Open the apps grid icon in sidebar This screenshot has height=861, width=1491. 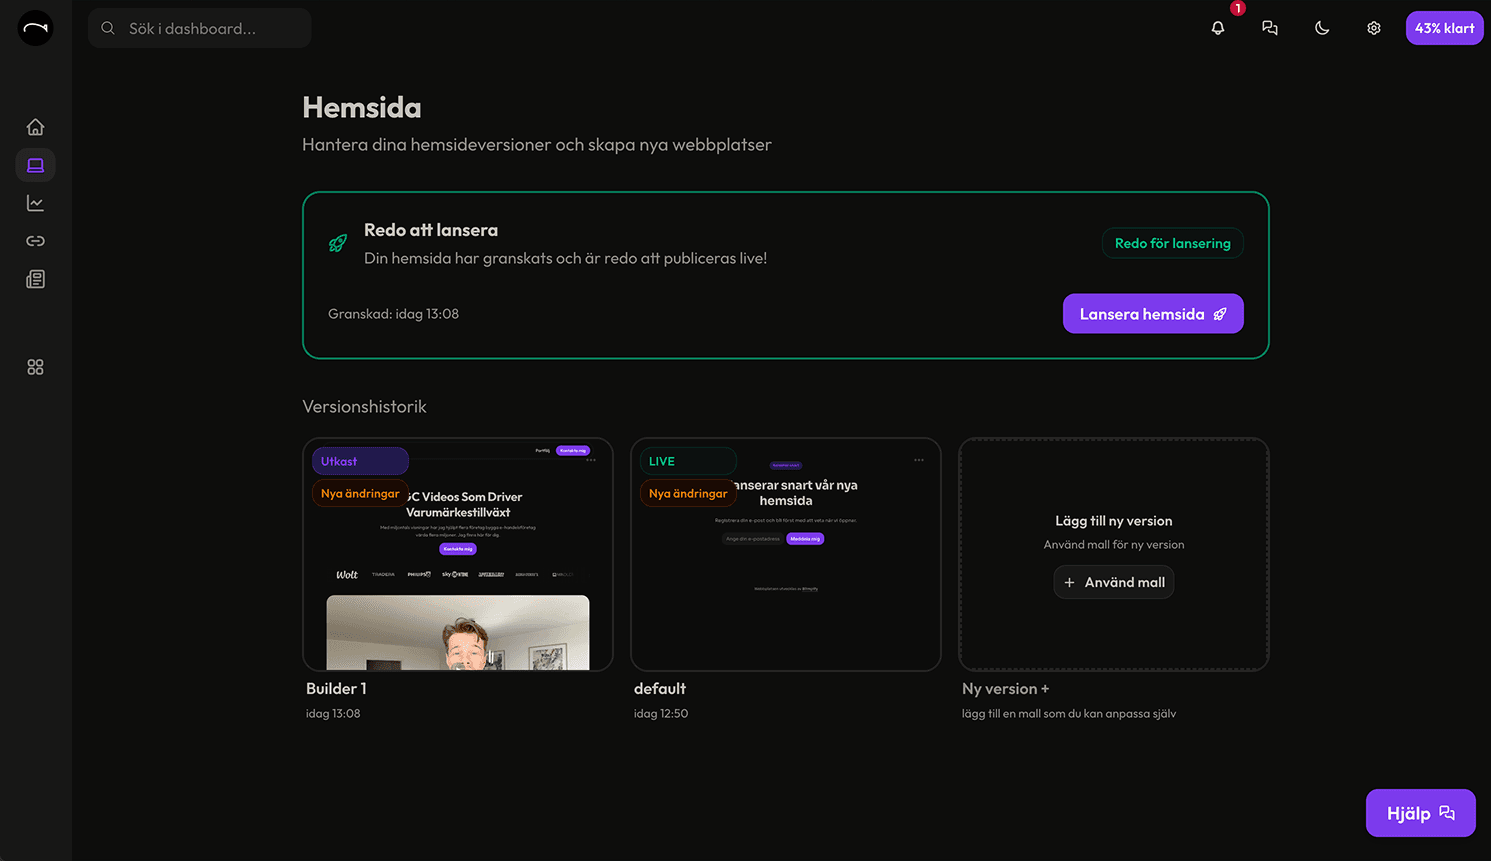coord(35,367)
